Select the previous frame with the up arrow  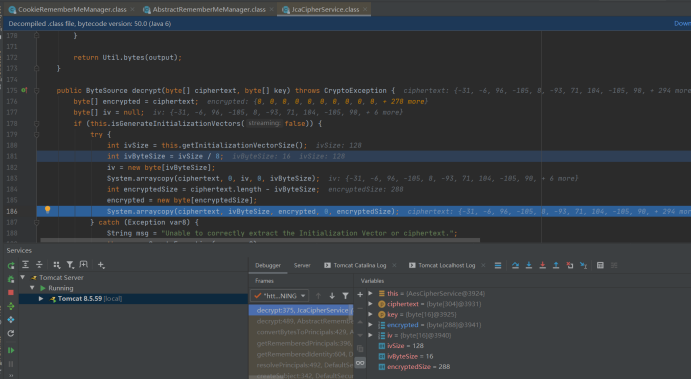click(318, 296)
